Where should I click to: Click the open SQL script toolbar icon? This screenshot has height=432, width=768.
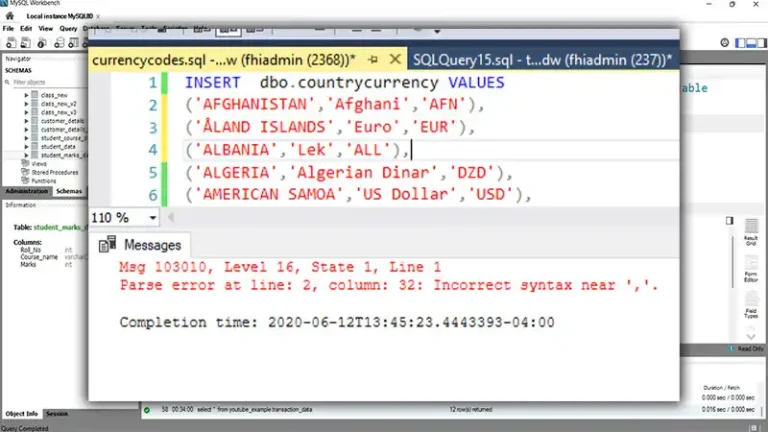(25, 43)
